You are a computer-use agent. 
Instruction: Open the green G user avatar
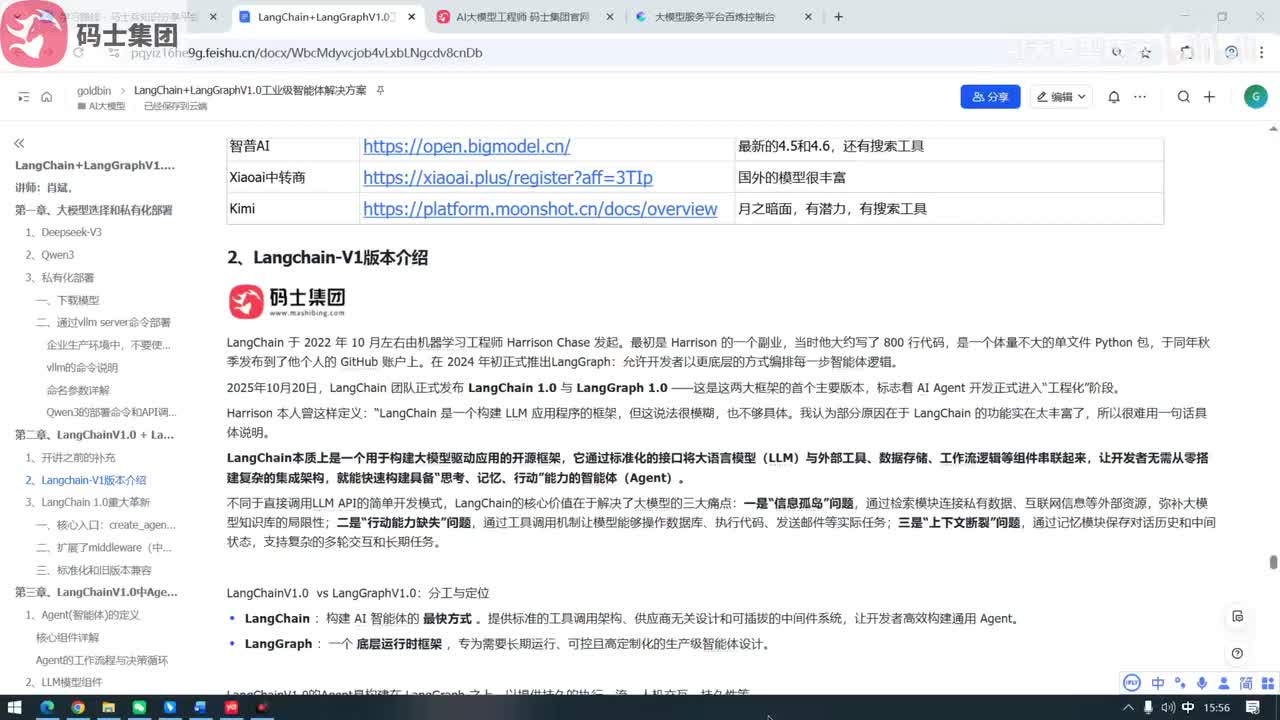pos(1255,96)
